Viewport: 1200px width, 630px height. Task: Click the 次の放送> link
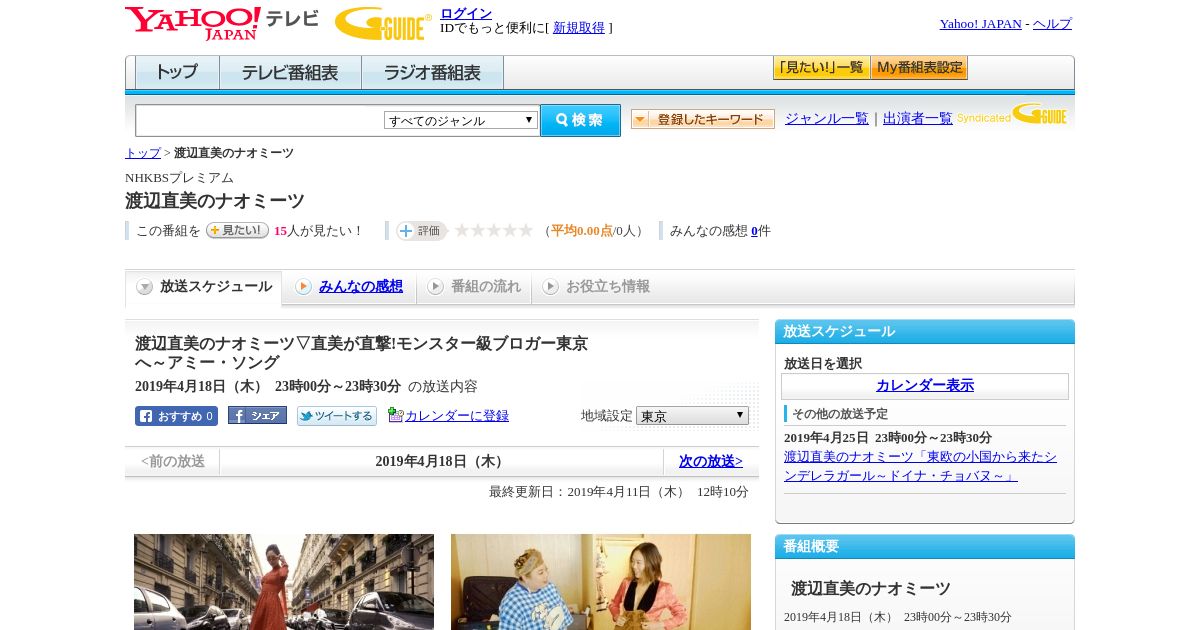tap(711, 462)
